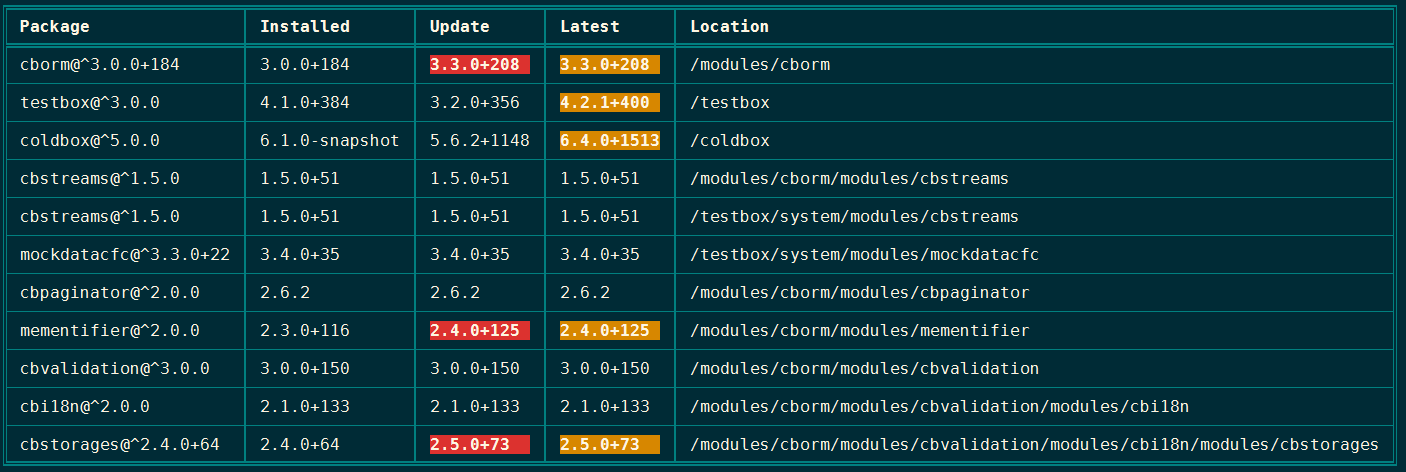Click the Update column header

tap(460, 27)
